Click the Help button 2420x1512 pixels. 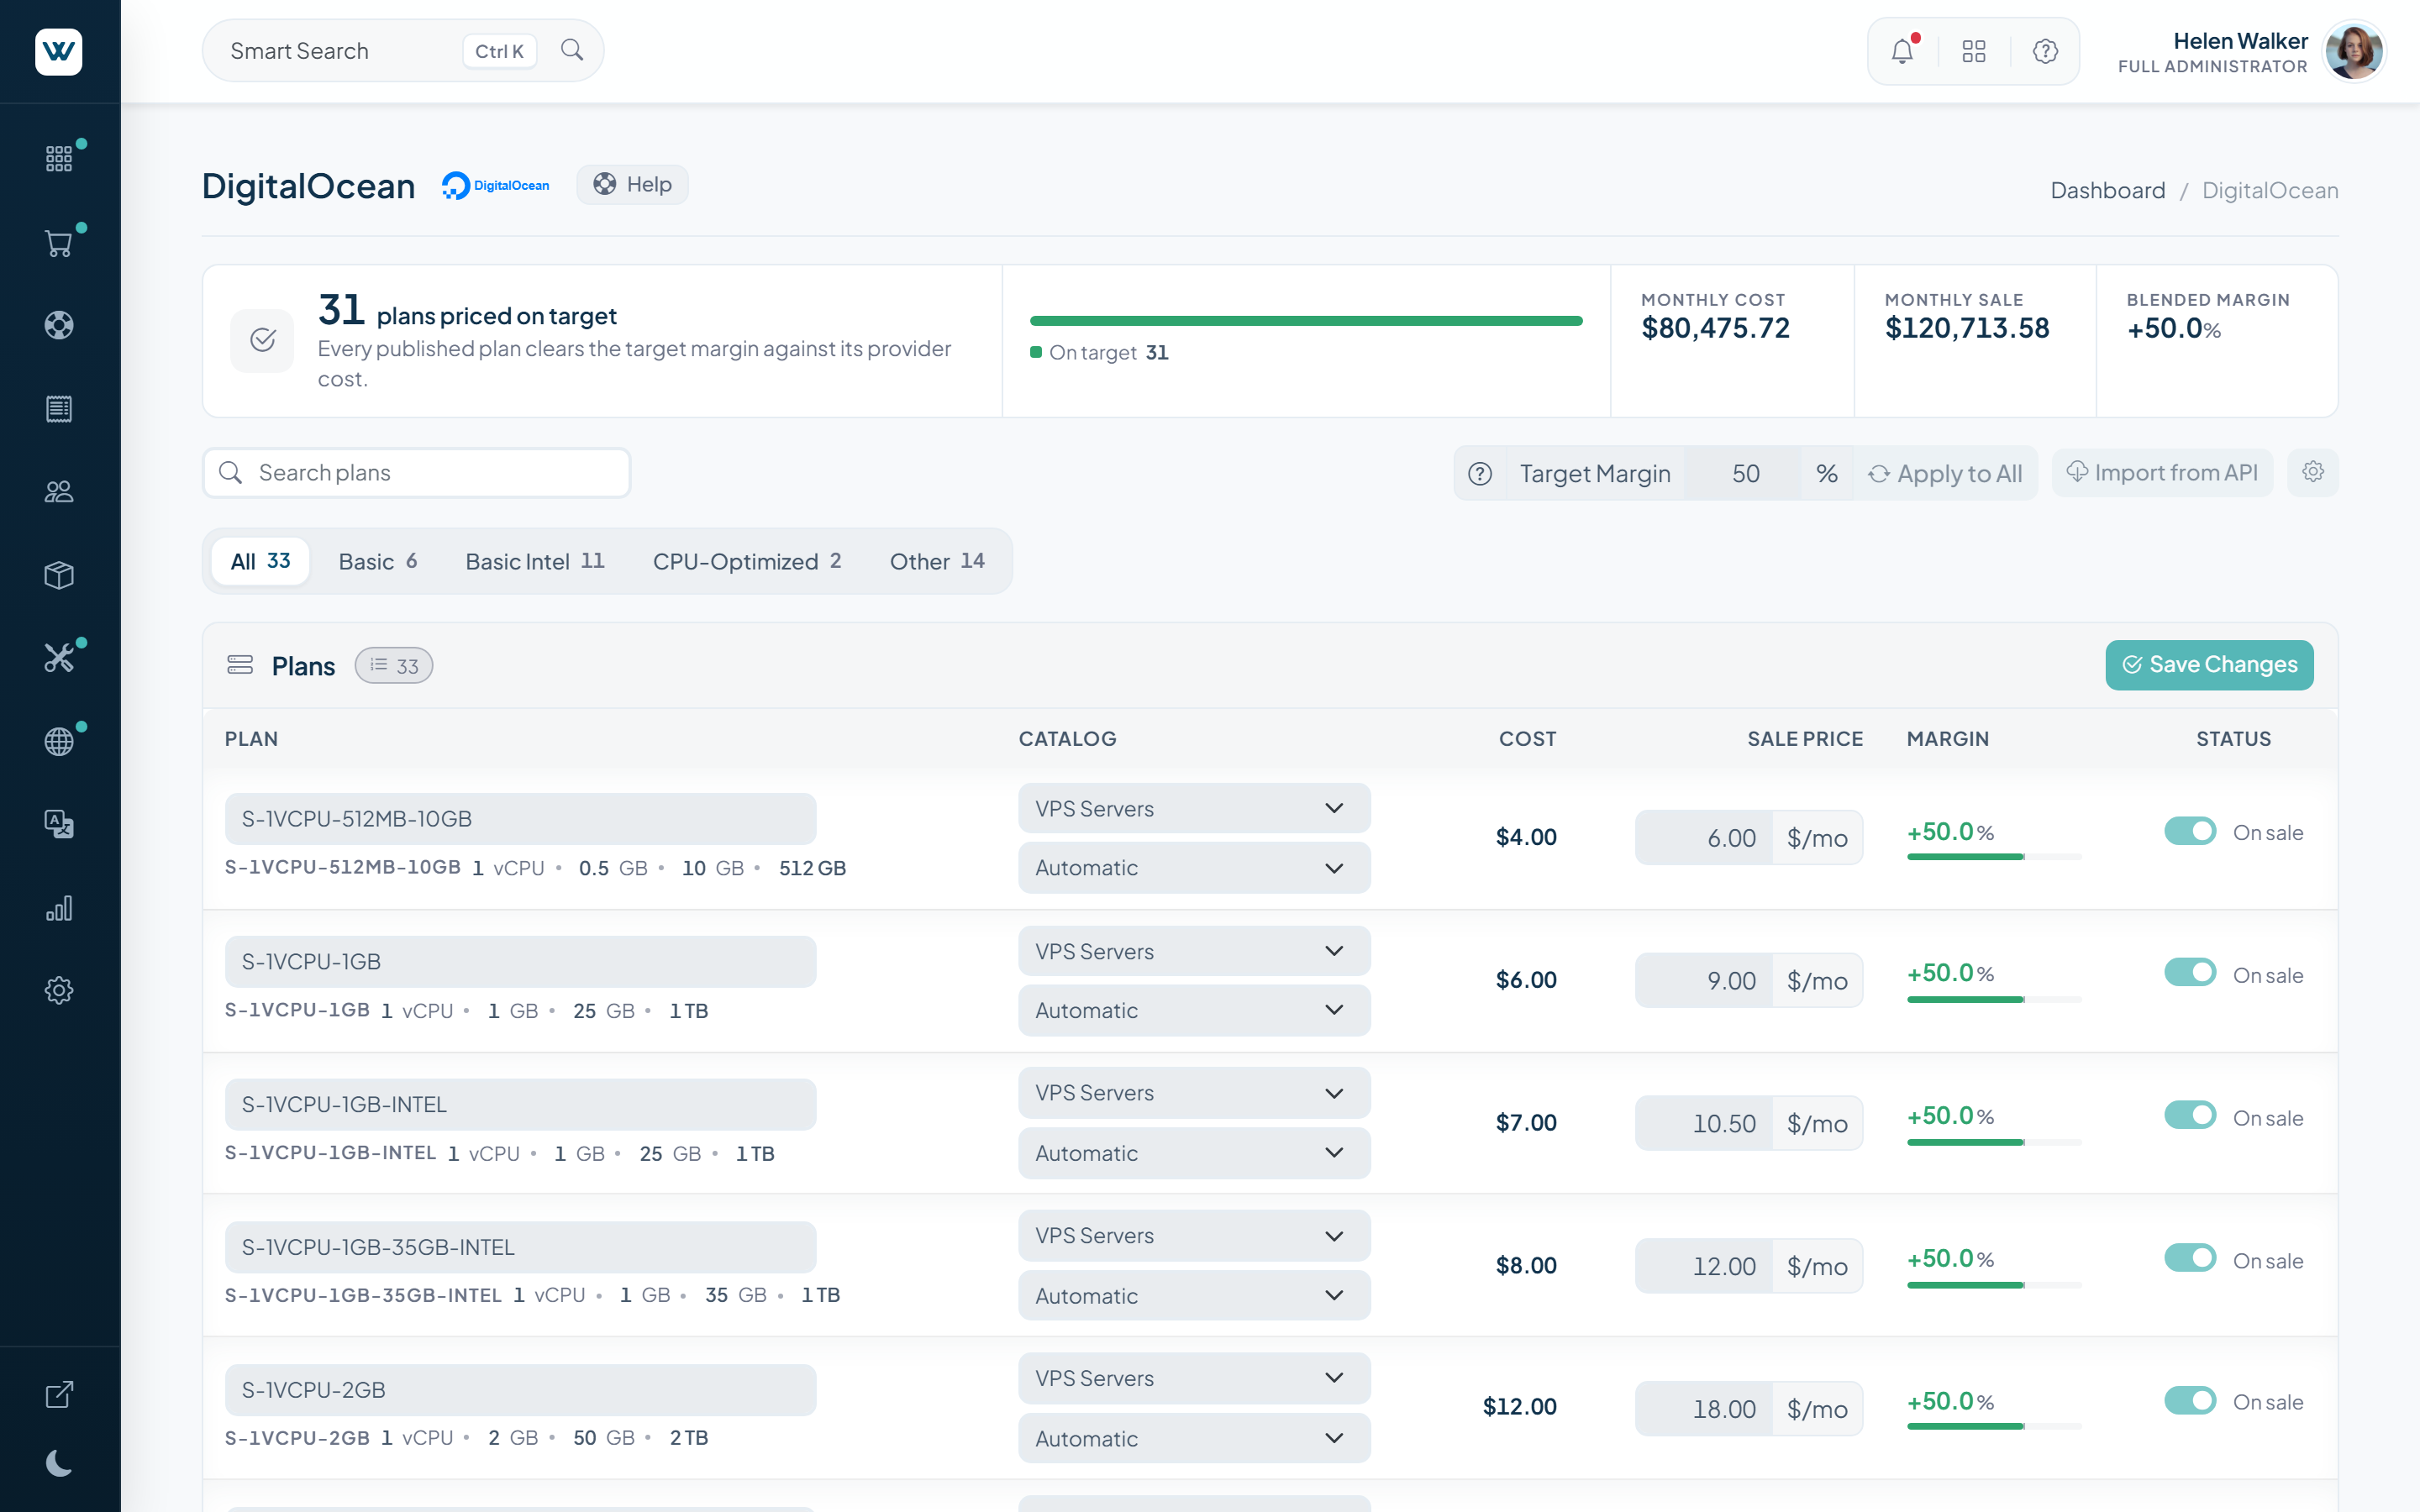pos(632,184)
